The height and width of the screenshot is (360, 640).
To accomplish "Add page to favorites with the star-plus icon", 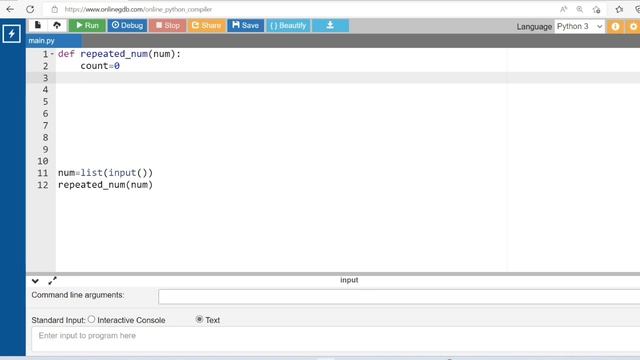I will pos(597,9).
